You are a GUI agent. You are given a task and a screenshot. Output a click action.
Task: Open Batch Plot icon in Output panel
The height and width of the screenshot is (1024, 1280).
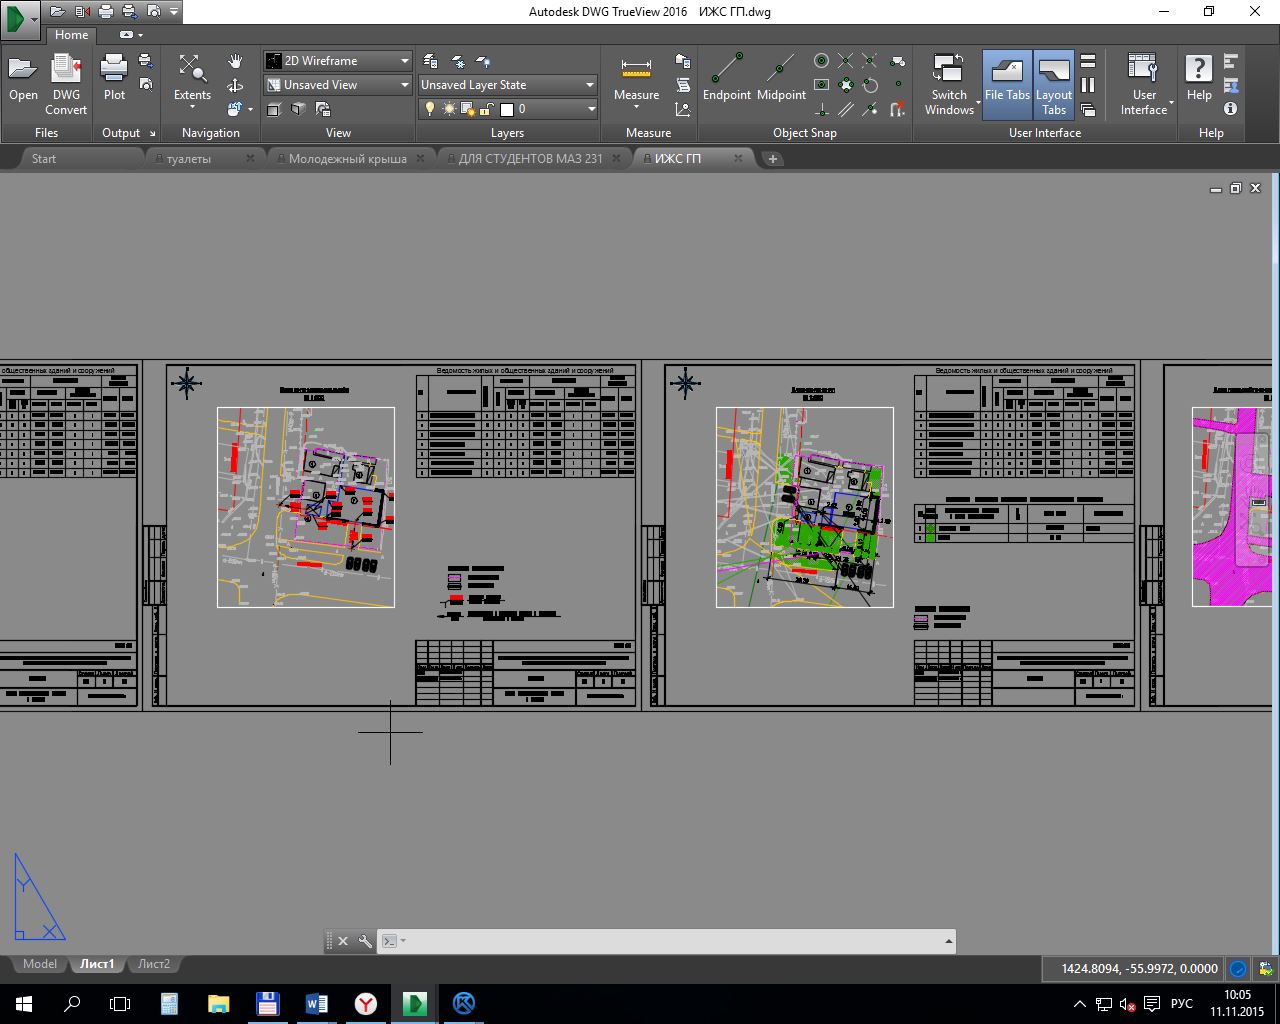click(146, 61)
